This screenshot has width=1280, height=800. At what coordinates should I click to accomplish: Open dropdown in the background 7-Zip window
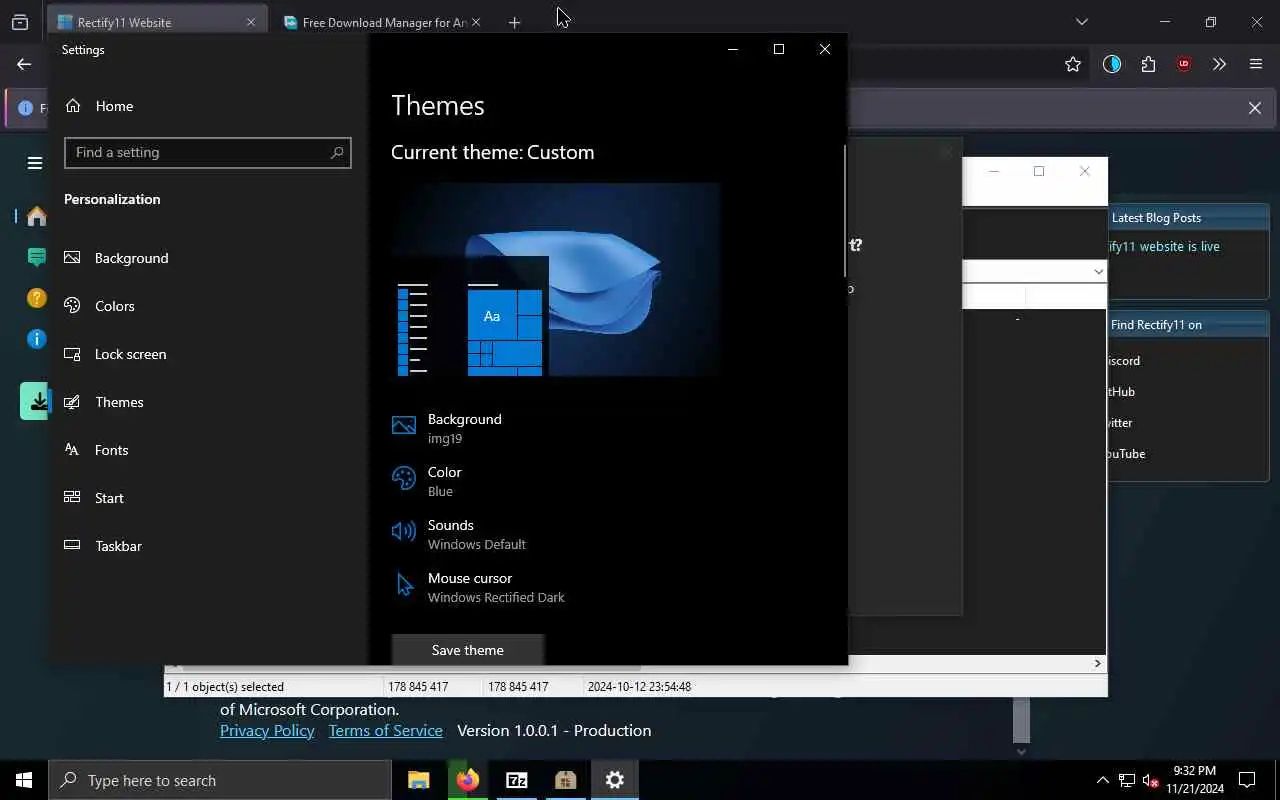point(1098,271)
